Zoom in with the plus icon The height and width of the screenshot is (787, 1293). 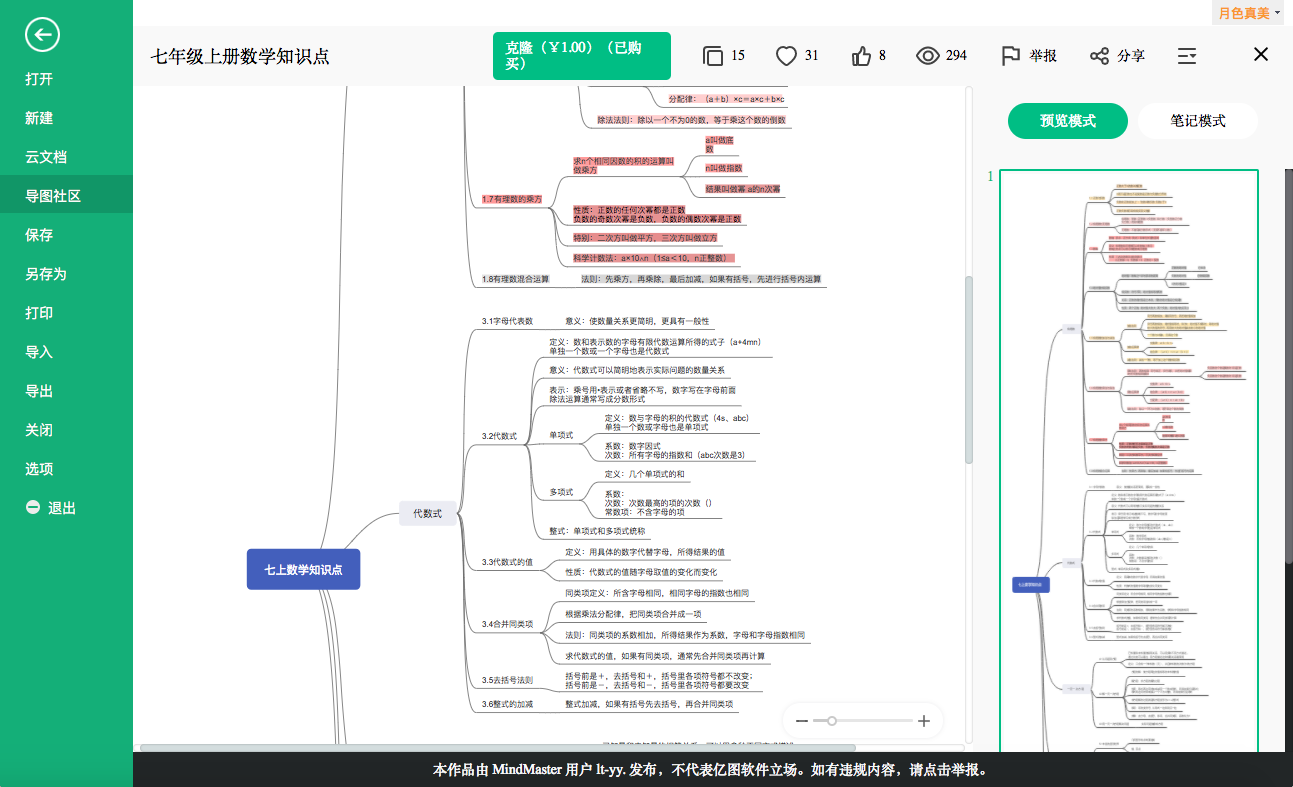point(924,721)
